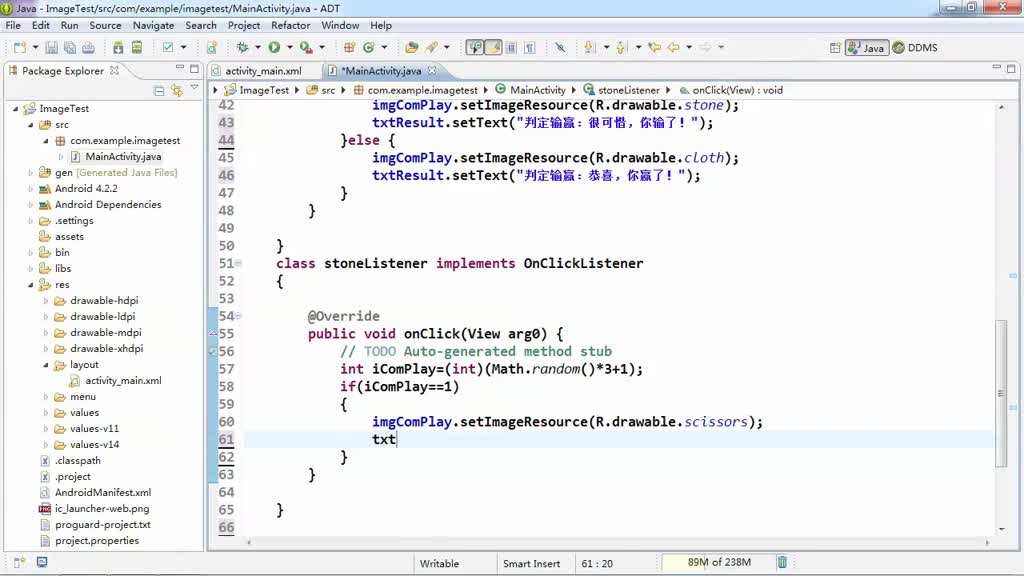This screenshot has width=1024, height=576.
Task: Maximize the editor area panel
Action: click(1011, 68)
